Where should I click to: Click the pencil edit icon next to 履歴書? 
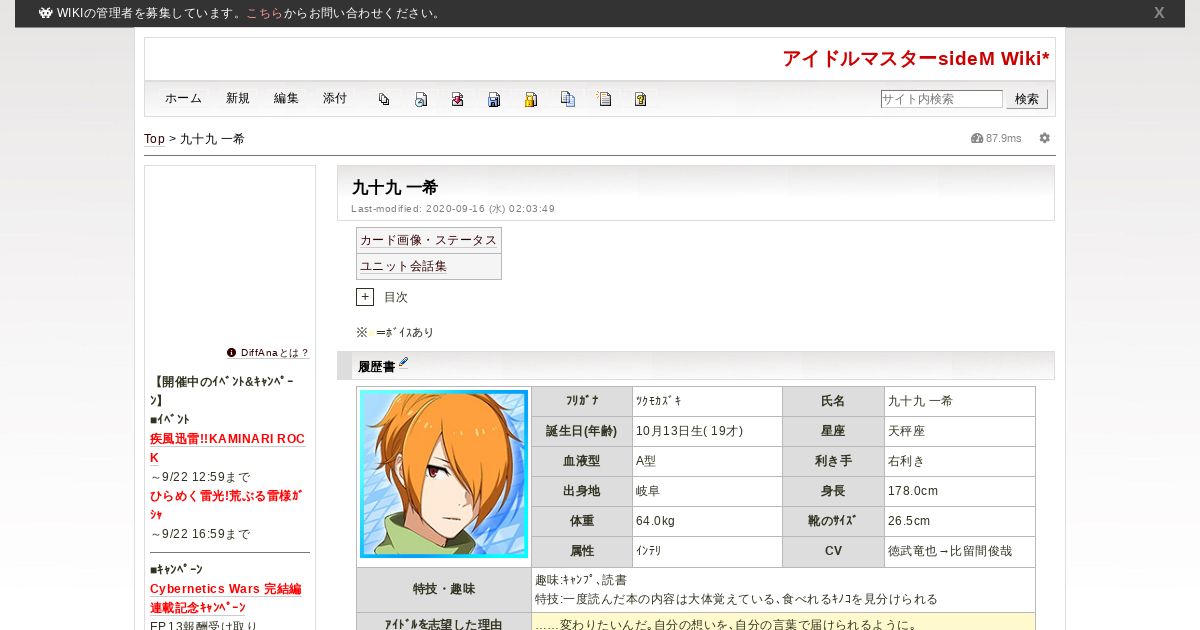click(x=403, y=363)
